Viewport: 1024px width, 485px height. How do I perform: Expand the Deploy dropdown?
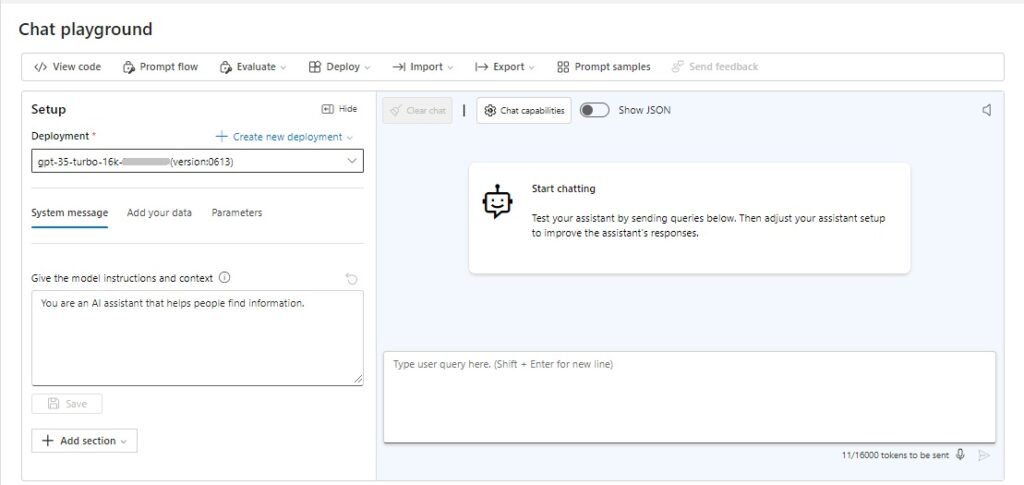tap(339, 67)
